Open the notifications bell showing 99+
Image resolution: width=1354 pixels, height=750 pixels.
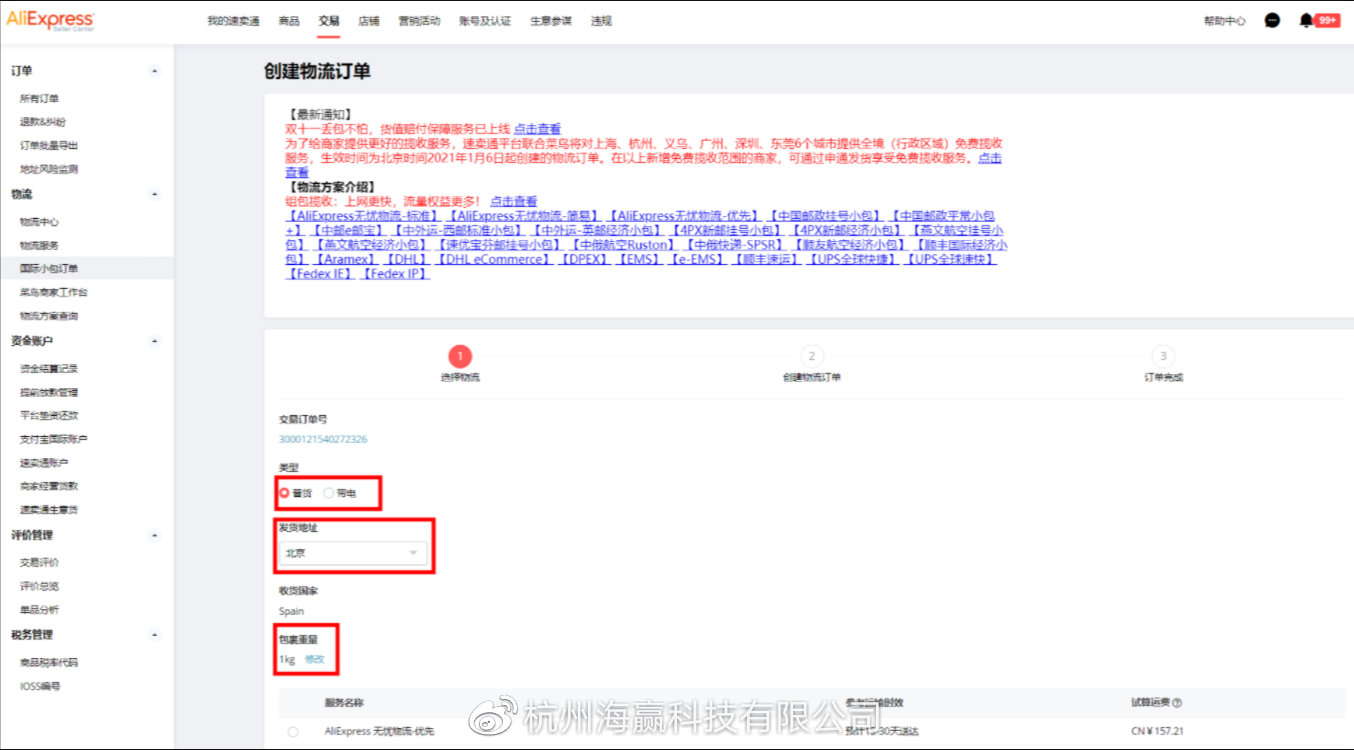[1319, 20]
